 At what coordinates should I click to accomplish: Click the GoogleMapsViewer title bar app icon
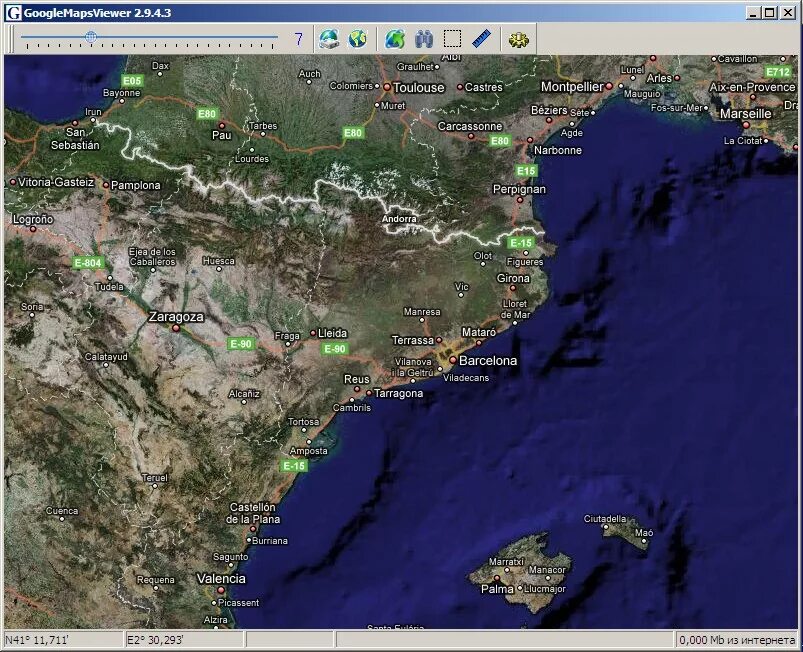tap(13, 13)
